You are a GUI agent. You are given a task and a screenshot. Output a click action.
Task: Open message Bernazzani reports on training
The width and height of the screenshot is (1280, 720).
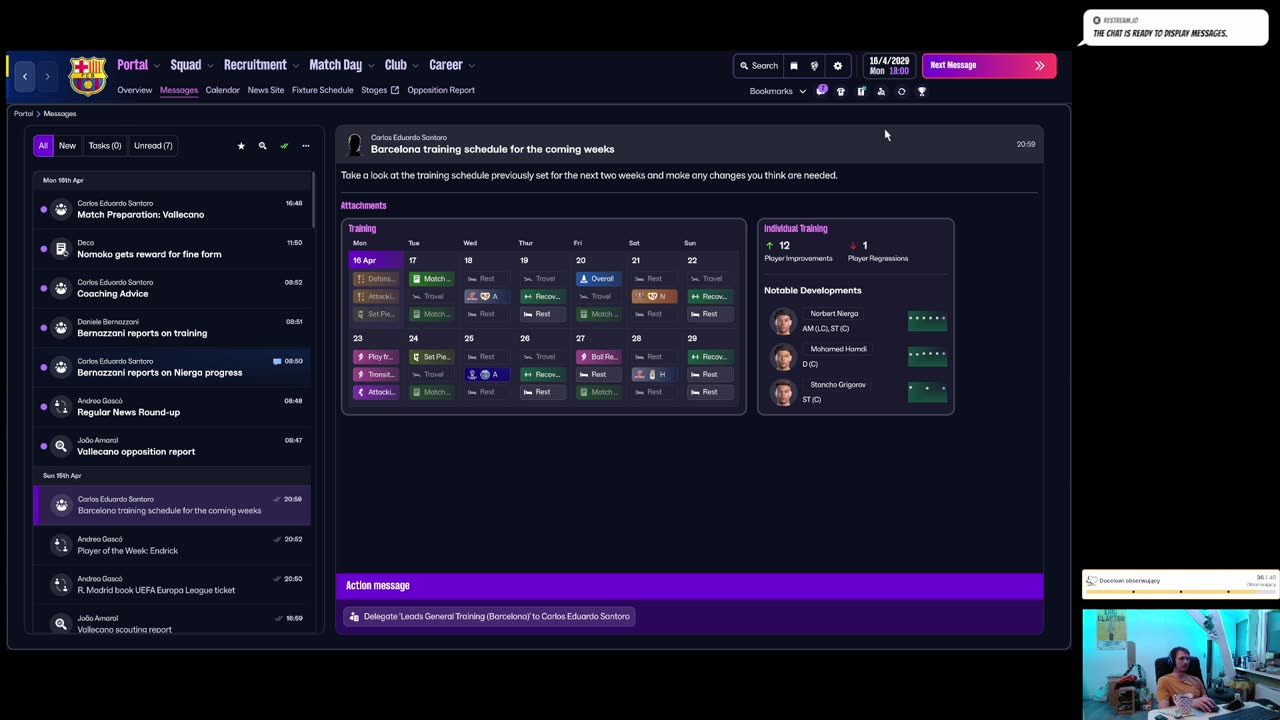point(172,327)
